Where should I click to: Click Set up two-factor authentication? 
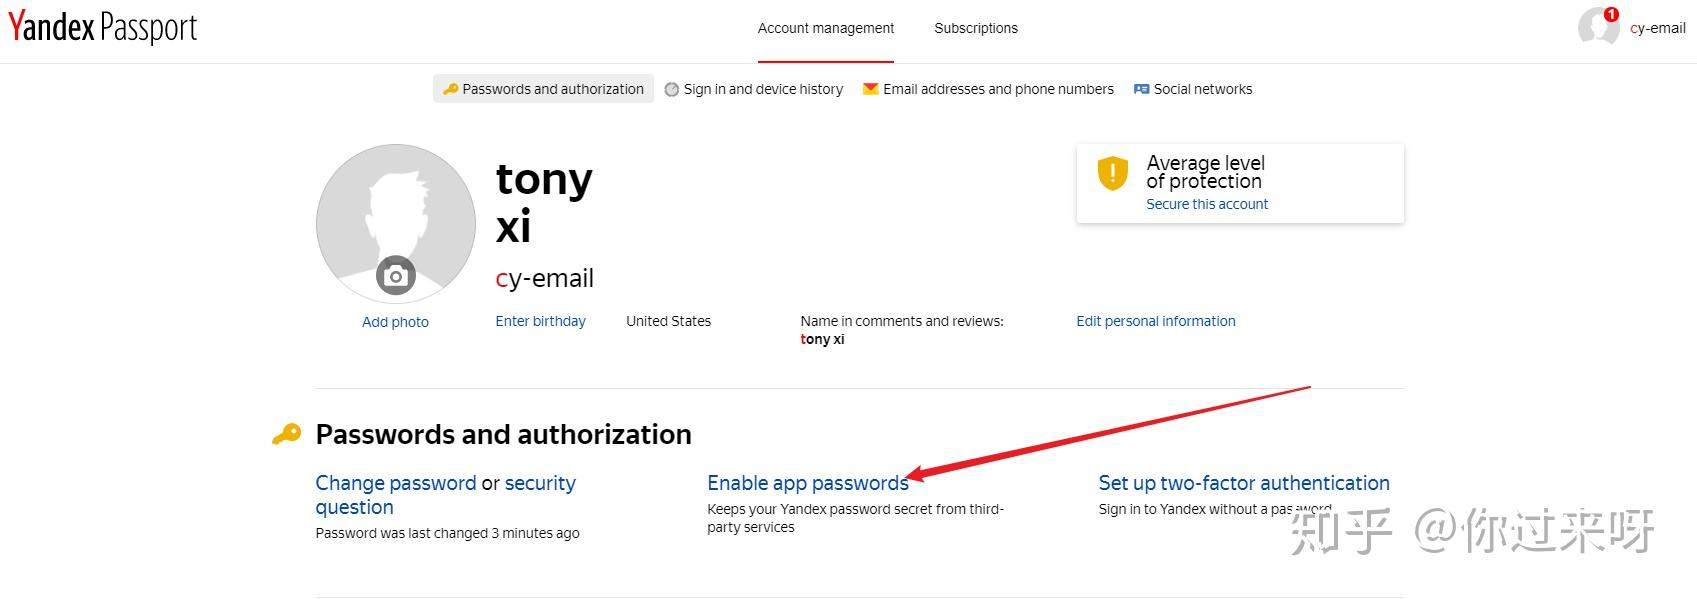tap(1244, 483)
